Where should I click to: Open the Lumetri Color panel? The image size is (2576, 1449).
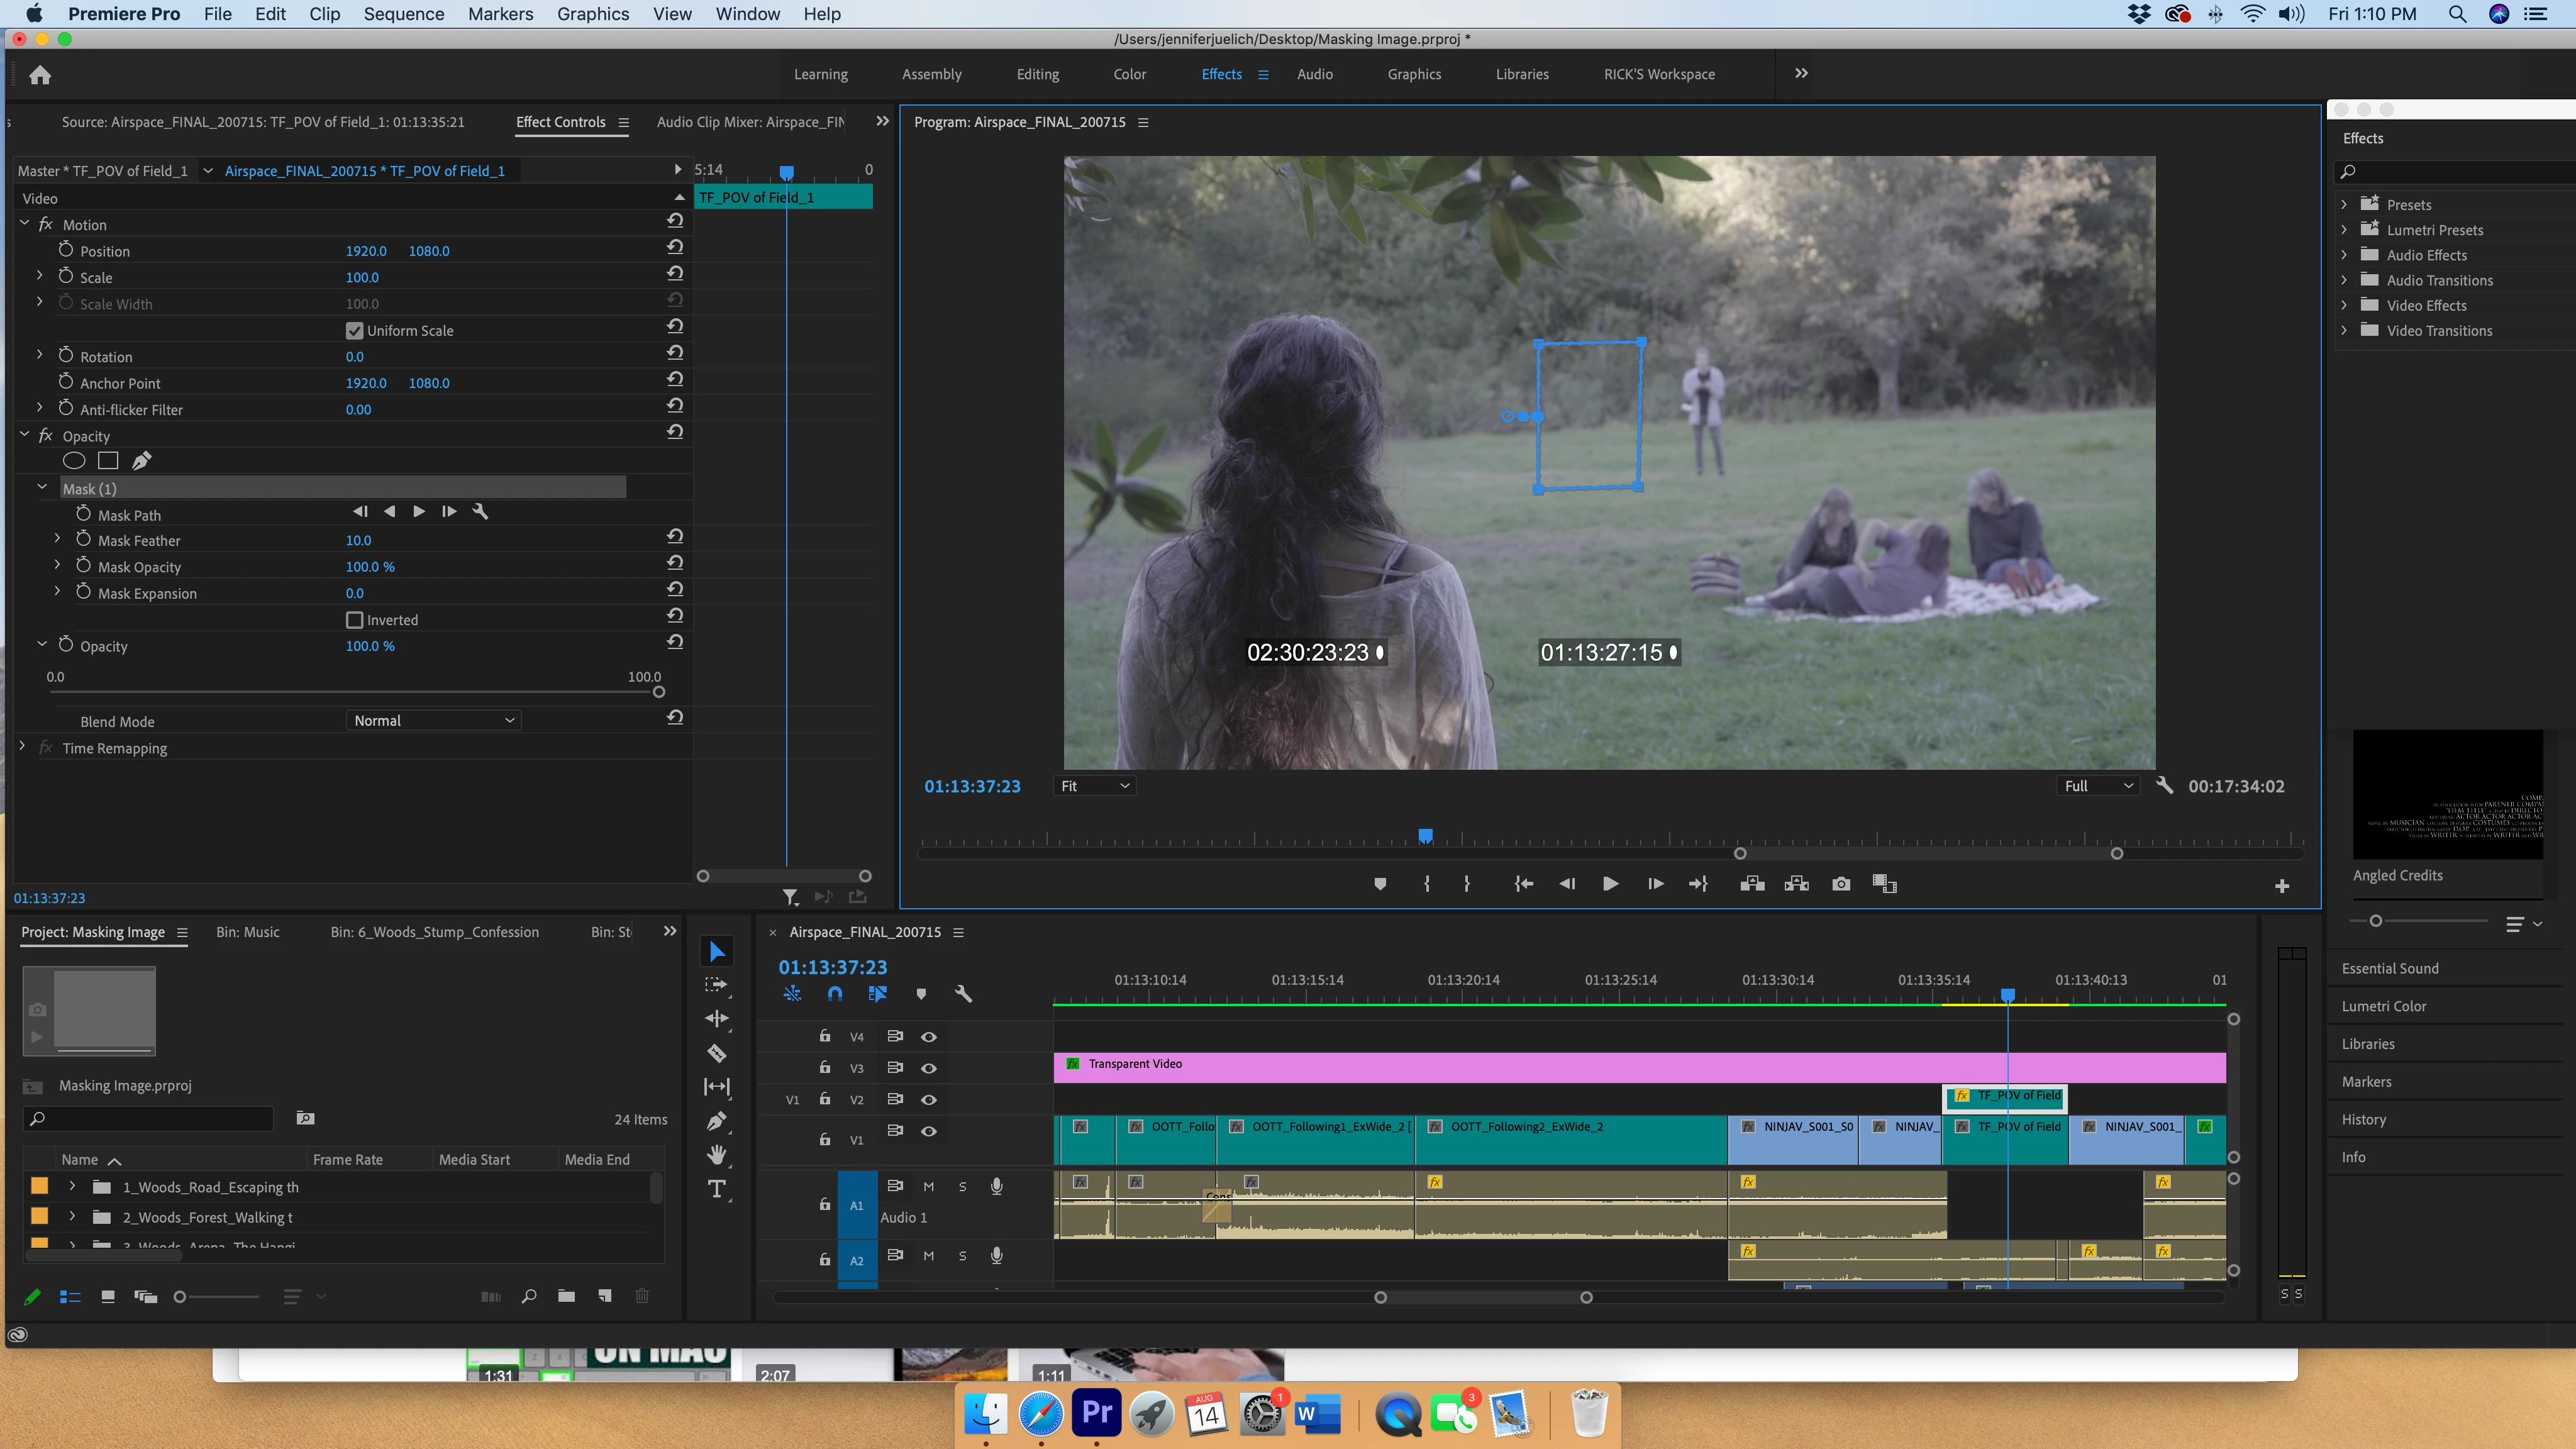click(x=2383, y=1006)
